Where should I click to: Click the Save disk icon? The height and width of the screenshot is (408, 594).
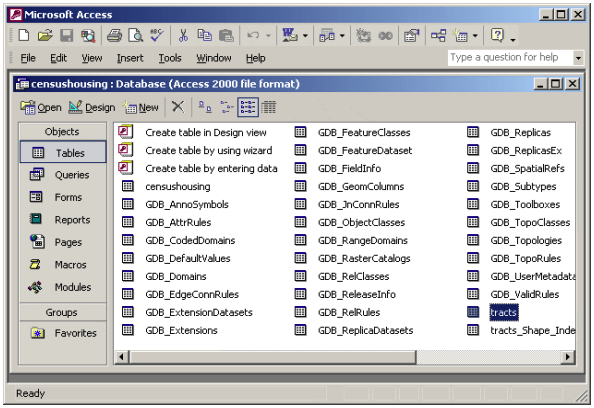[67, 36]
